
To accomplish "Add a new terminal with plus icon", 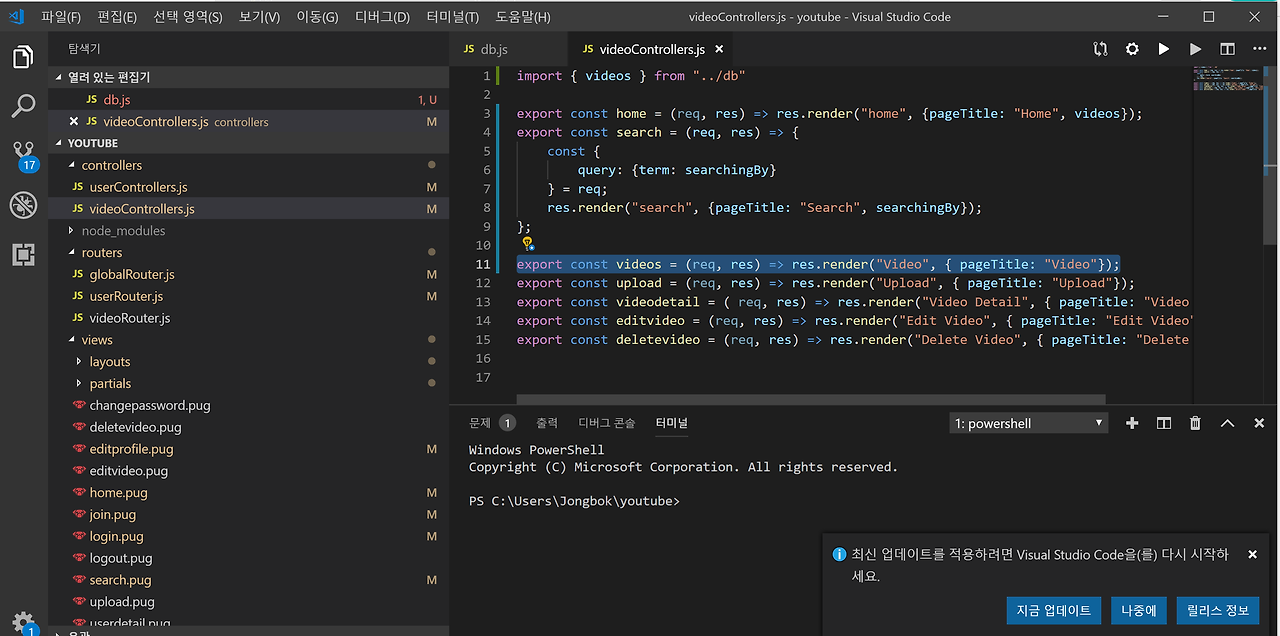I will (x=1132, y=423).
